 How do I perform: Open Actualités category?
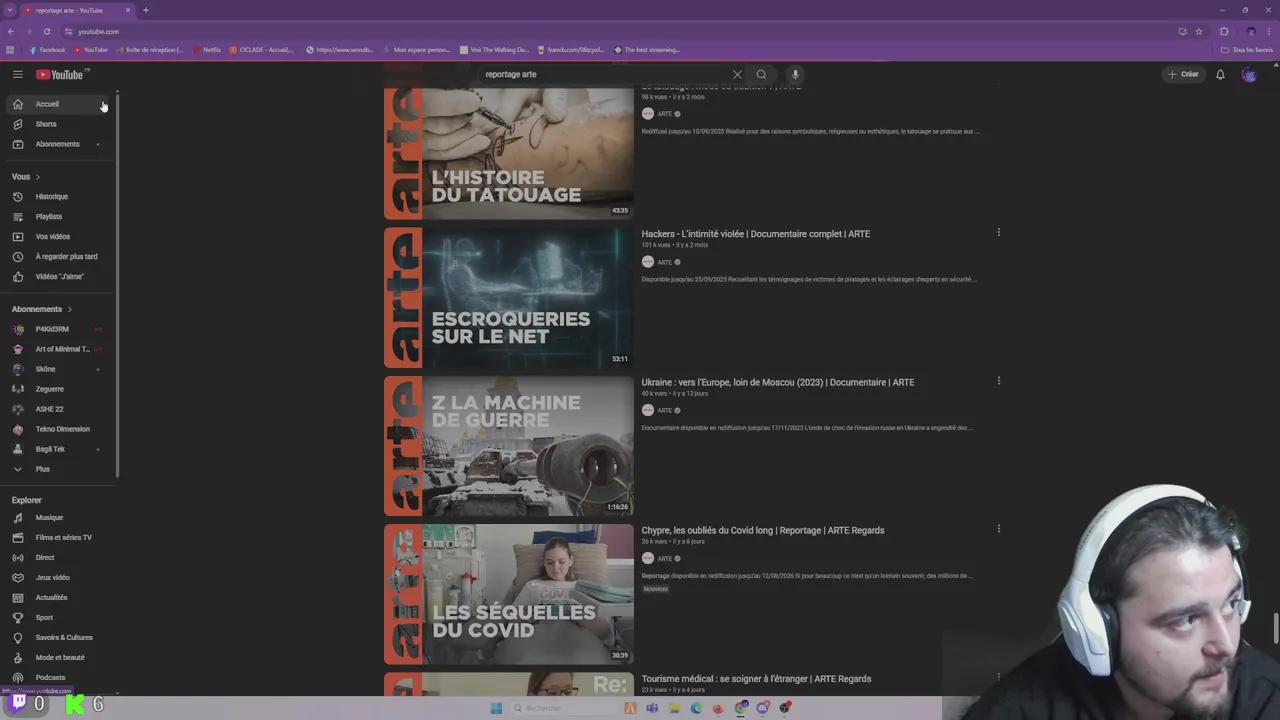coord(59,598)
